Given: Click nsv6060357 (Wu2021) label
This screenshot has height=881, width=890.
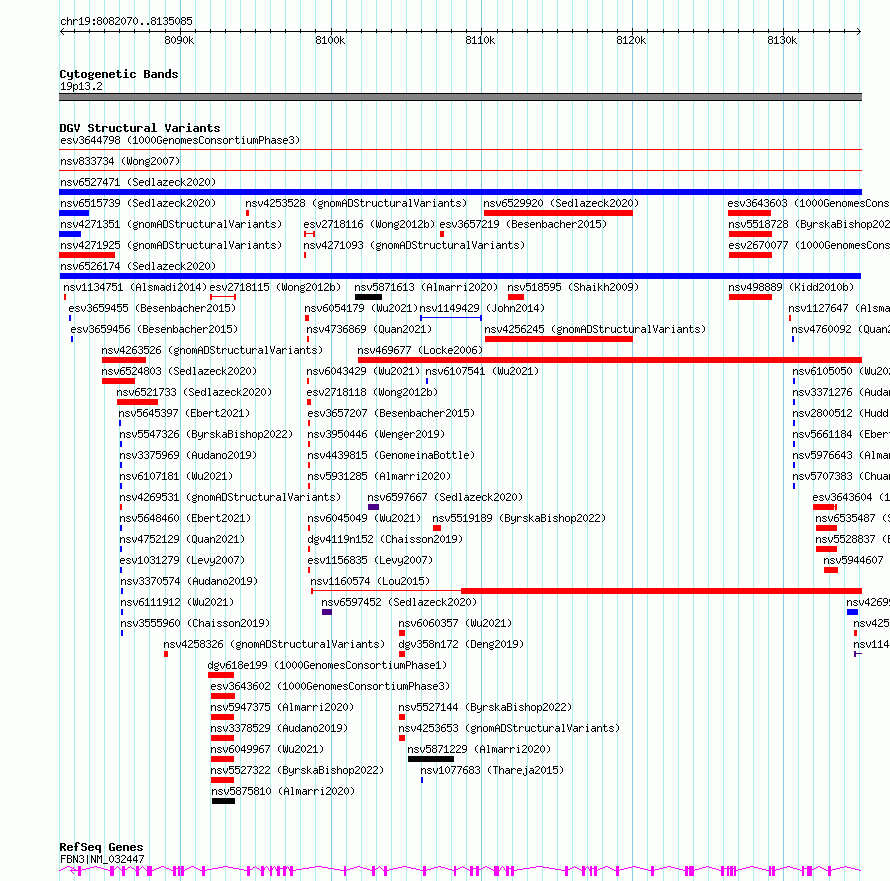Looking at the screenshot, I should pos(455,623).
